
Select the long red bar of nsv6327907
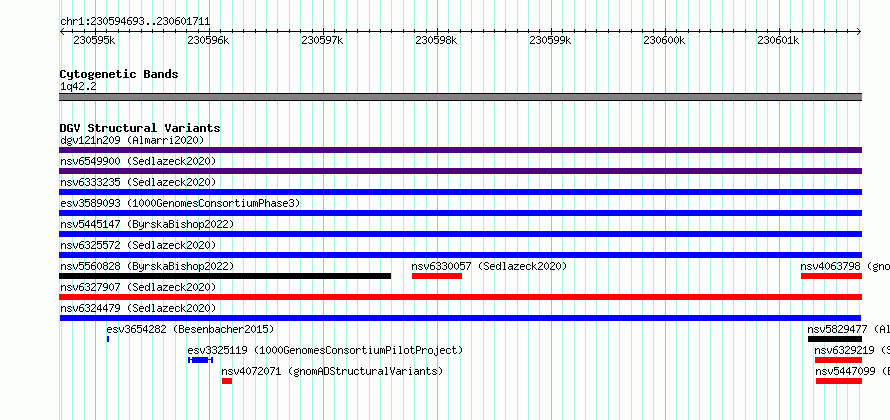[461, 297]
